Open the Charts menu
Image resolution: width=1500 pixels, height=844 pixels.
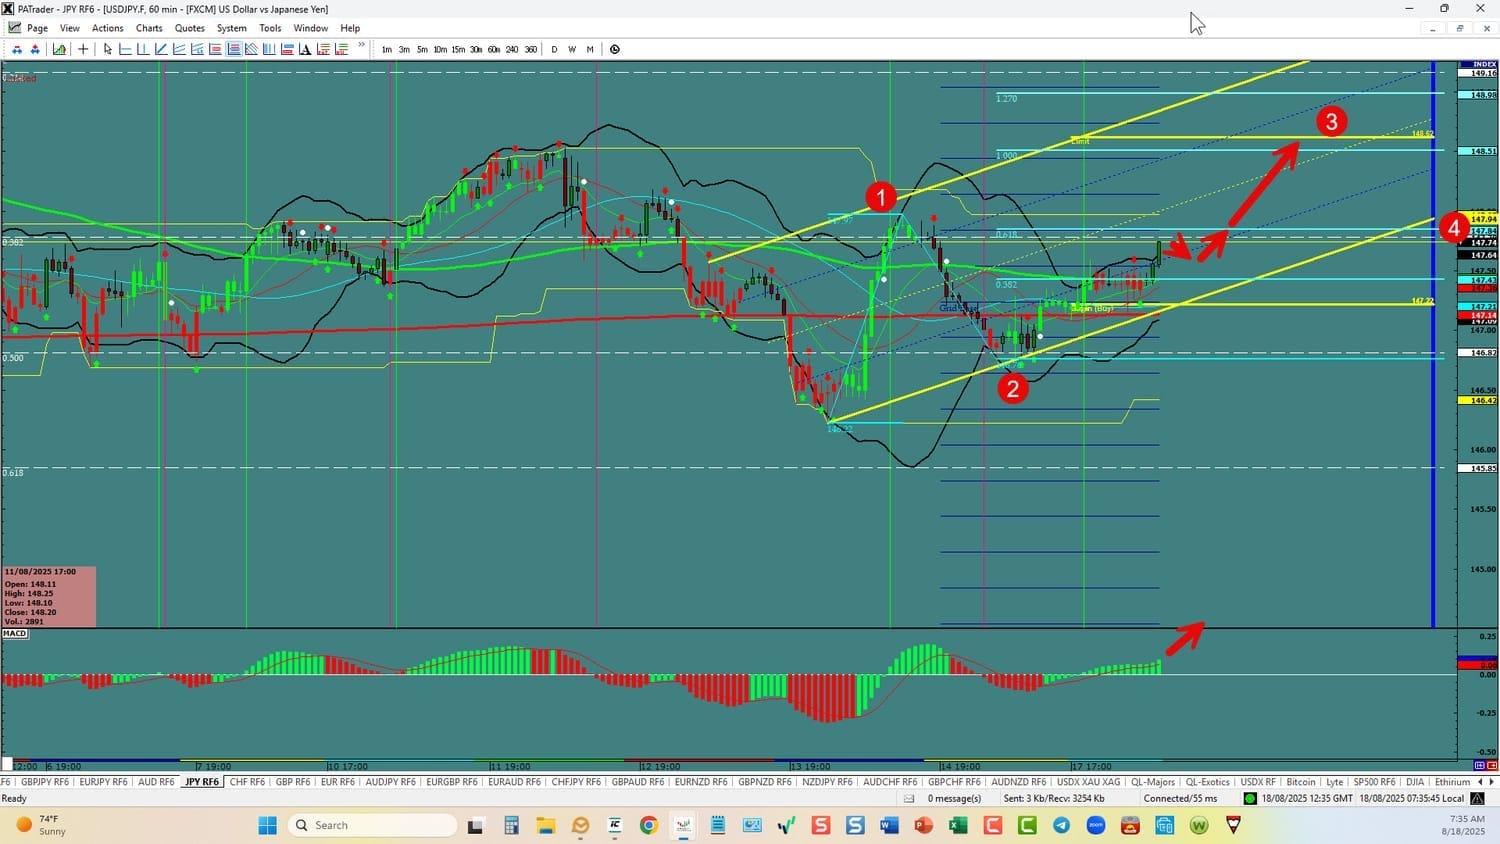point(149,28)
